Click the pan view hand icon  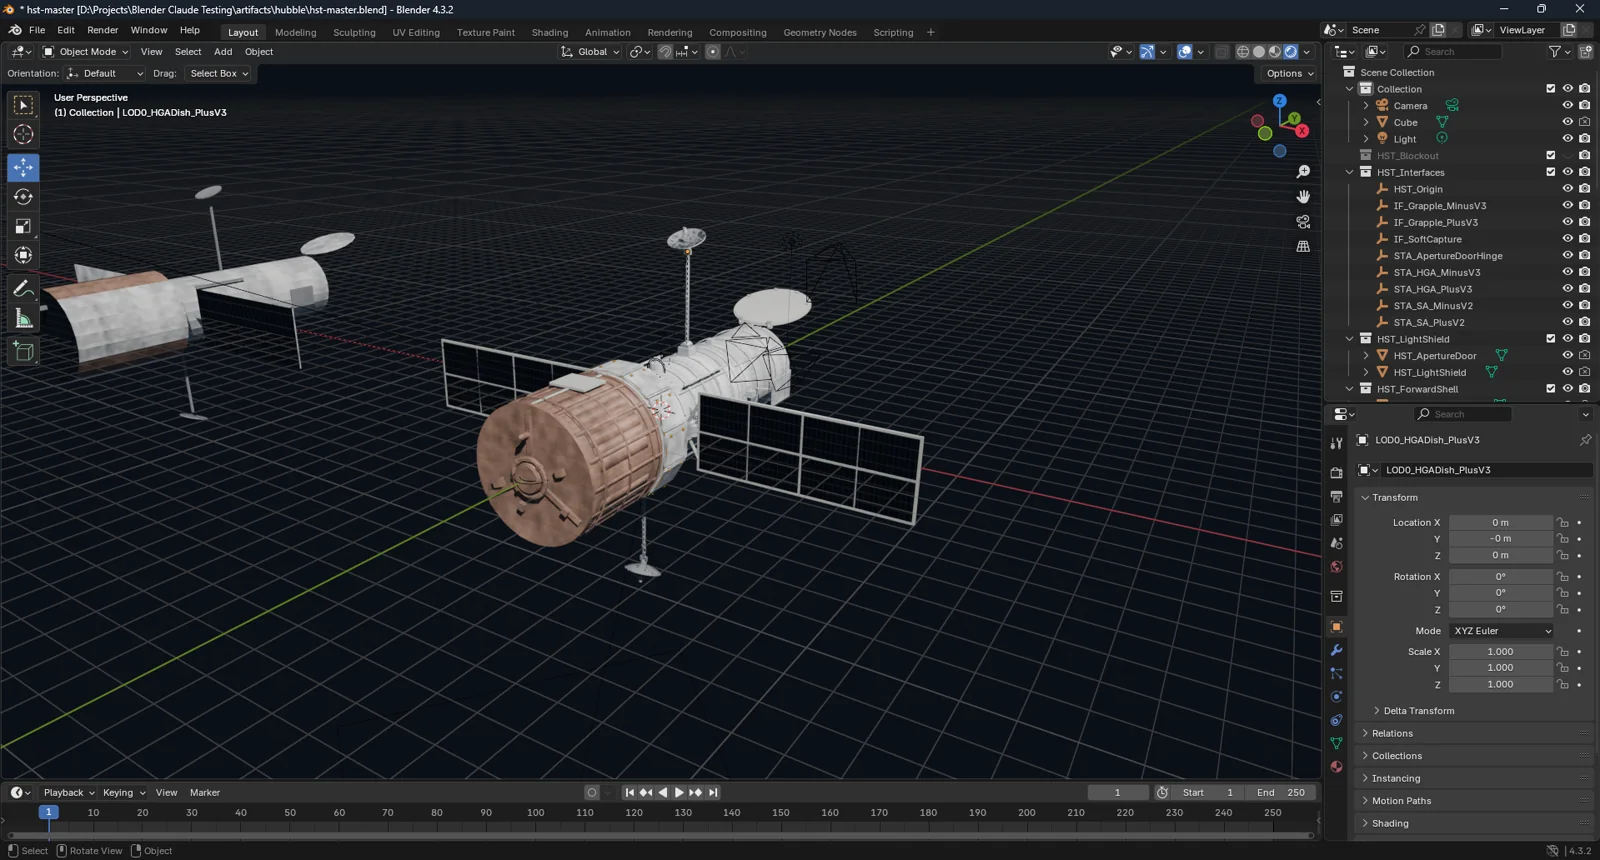(x=1303, y=197)
